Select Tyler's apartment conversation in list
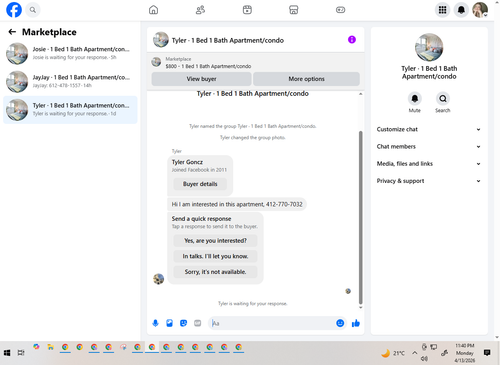The width and height of the screenshot is (500, 365). [x=70, y=110]
